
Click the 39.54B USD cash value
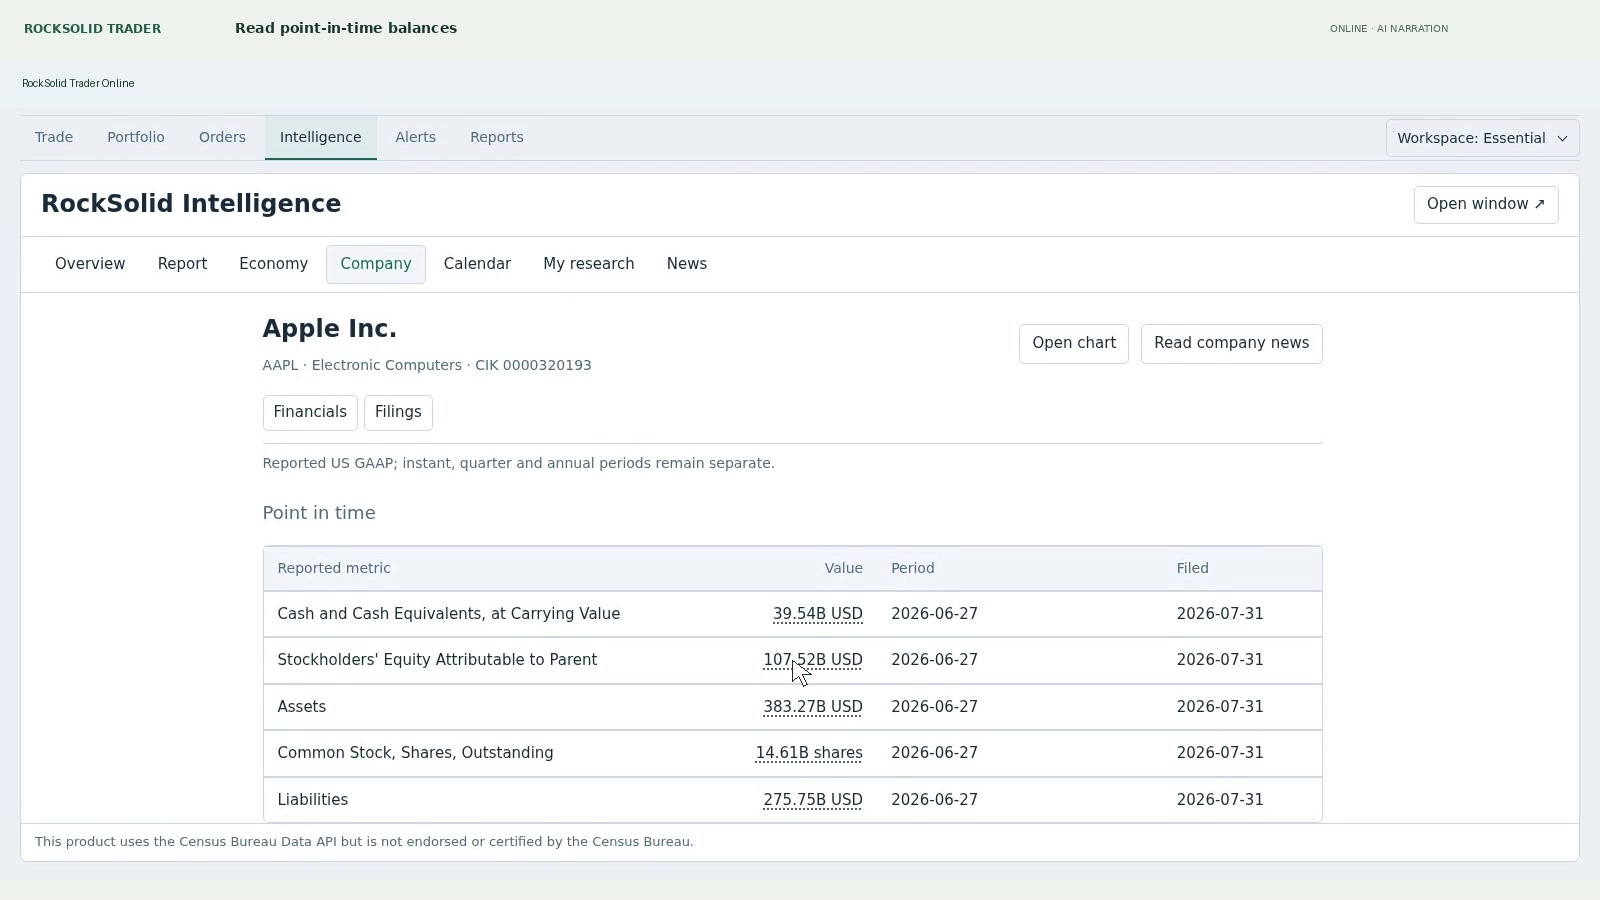coord(817,614)
